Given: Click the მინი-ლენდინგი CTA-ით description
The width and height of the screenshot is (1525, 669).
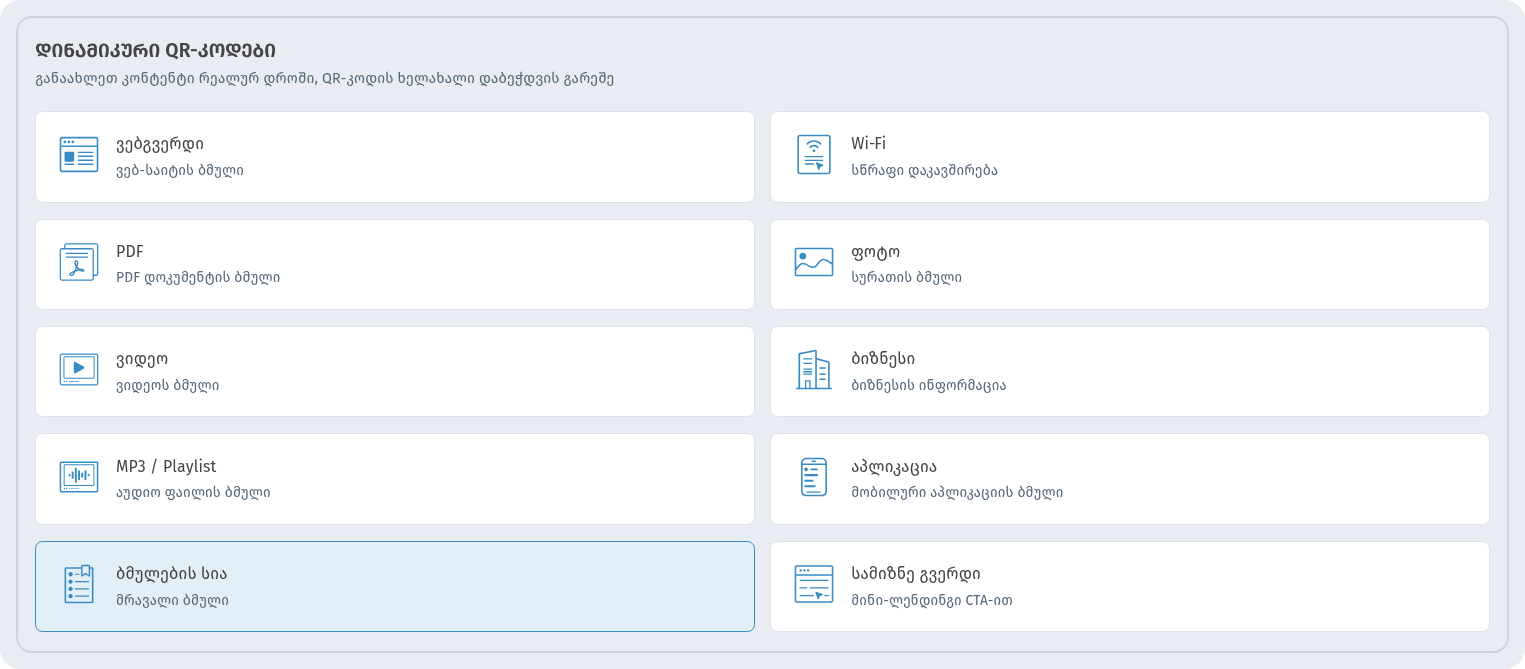Looking at the screenshot, I should [x=932, y=600].
